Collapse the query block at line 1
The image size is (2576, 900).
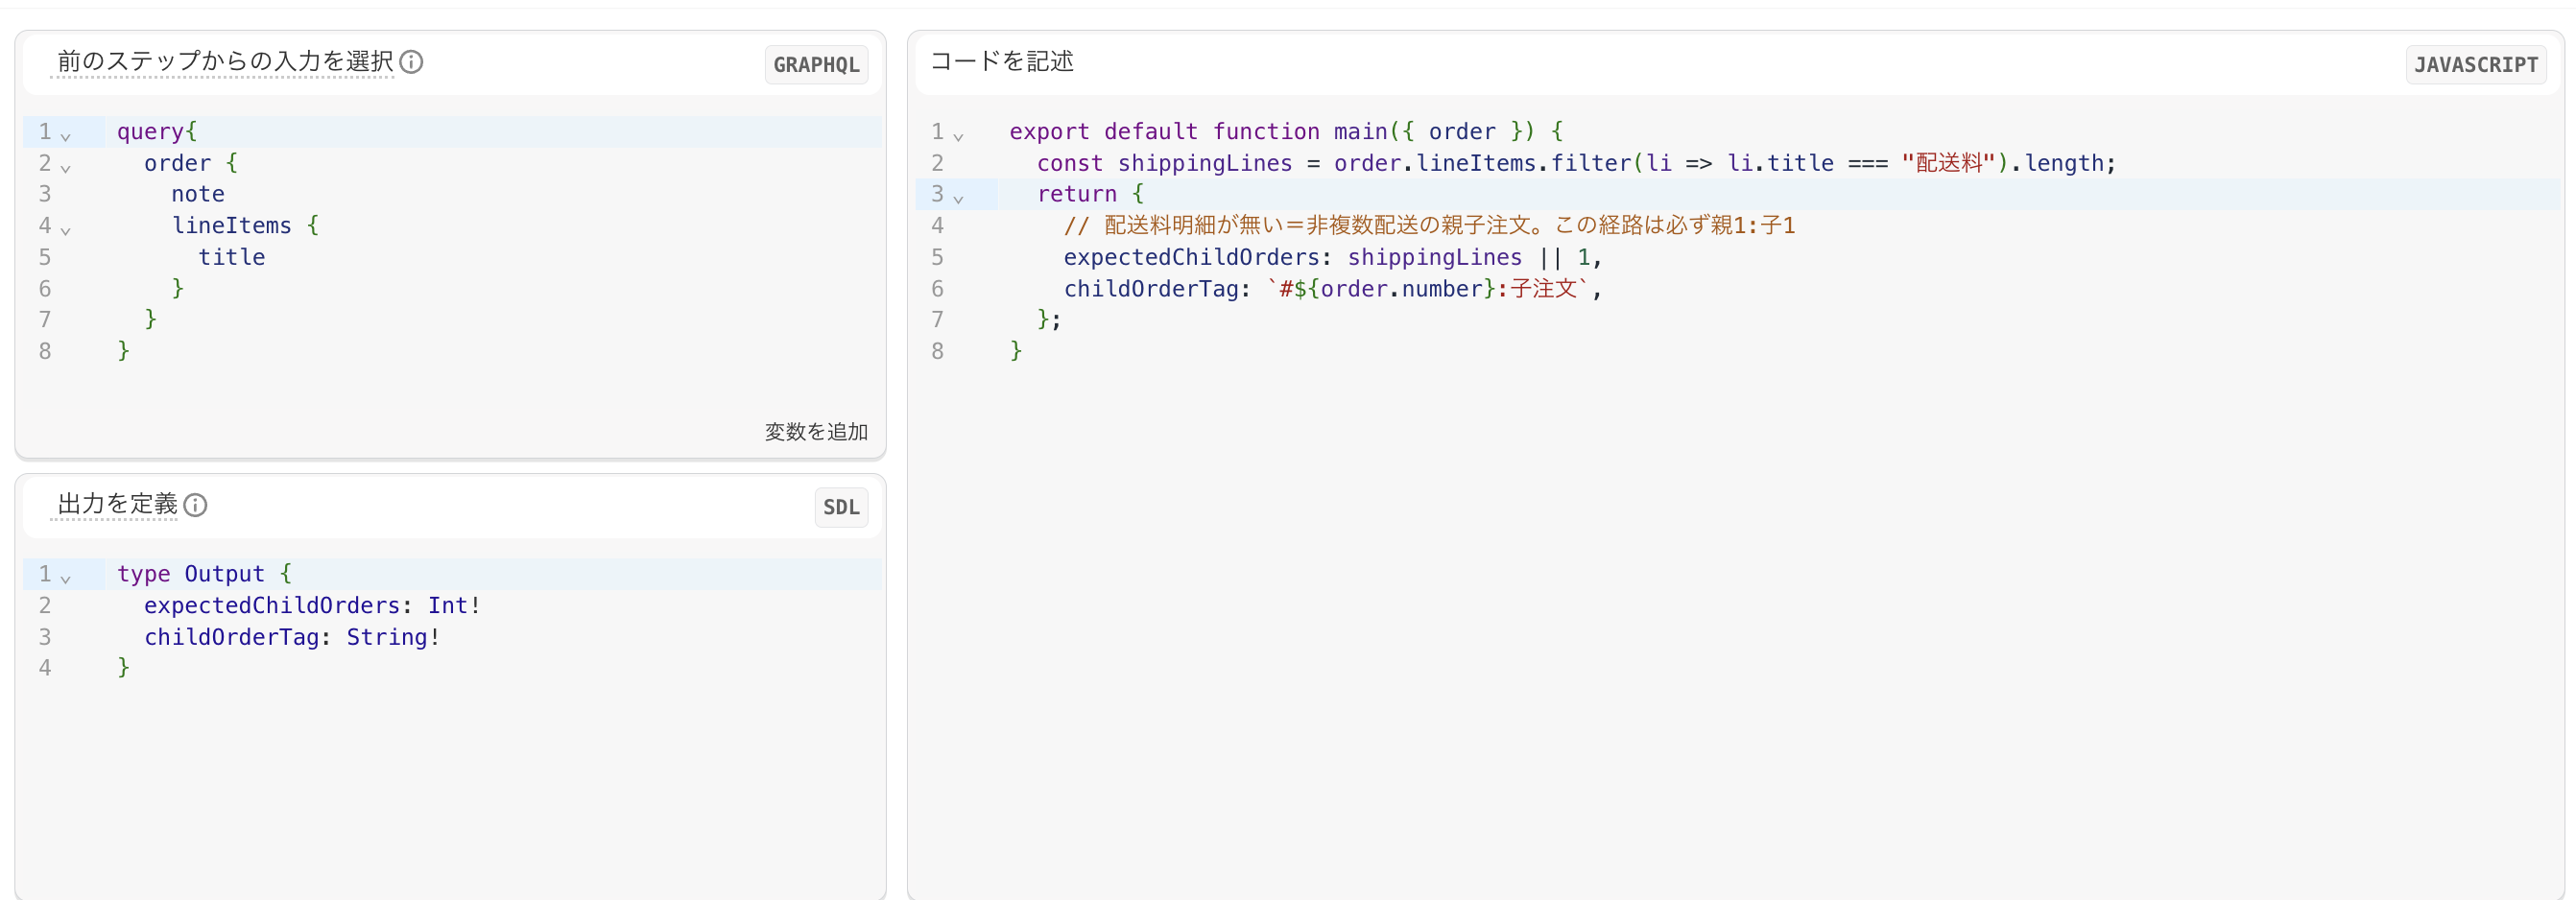pyautogui.click(x=66, y=135)
